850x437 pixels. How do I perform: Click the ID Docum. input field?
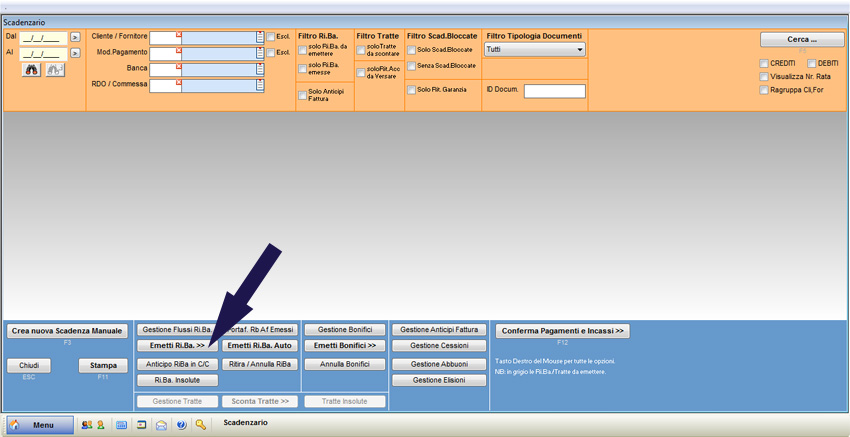[554, 91]
